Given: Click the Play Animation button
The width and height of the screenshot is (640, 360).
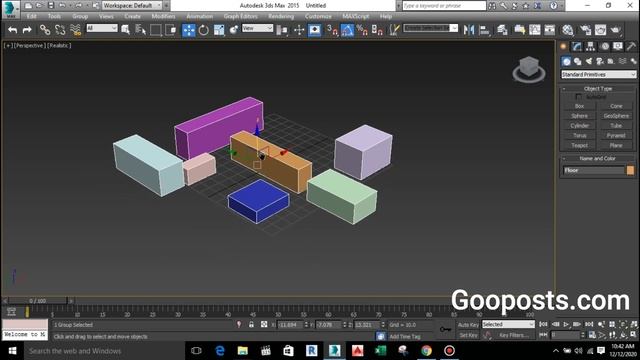Looking at the screenshot, I should point(566,324).
